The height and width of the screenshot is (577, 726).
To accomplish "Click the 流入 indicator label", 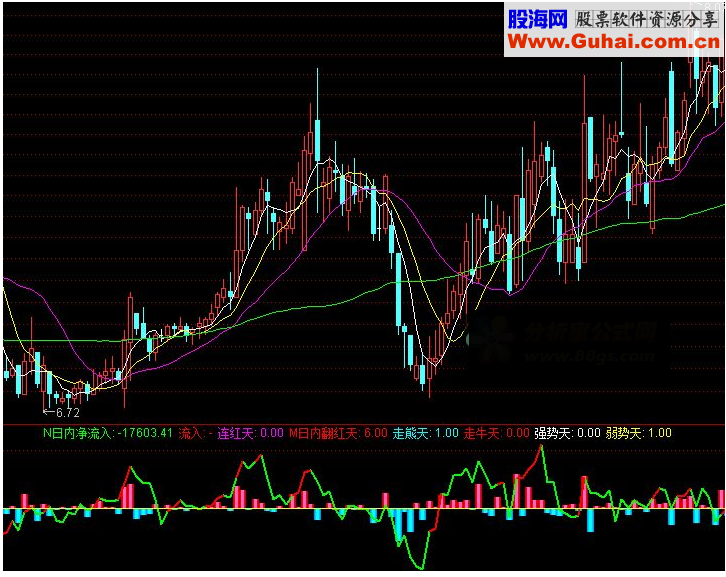I will pos(191,433).
